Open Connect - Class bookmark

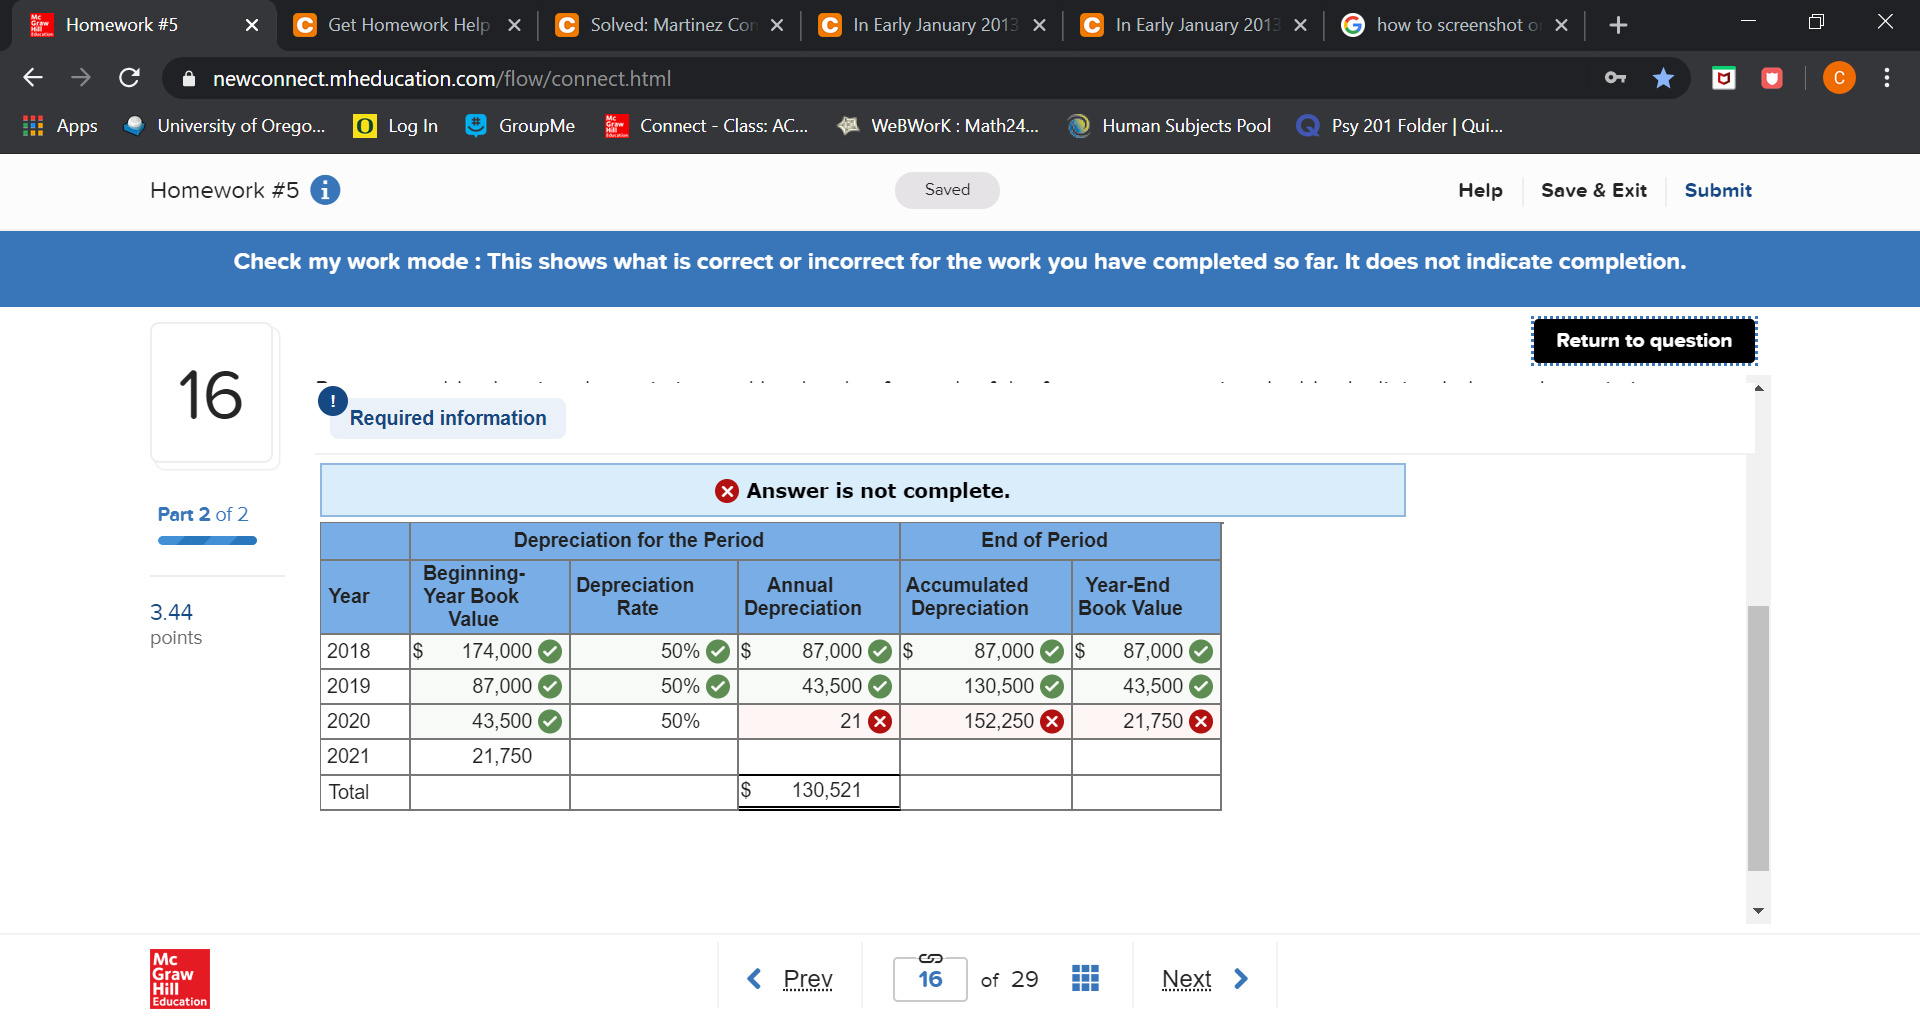(706, 126)
